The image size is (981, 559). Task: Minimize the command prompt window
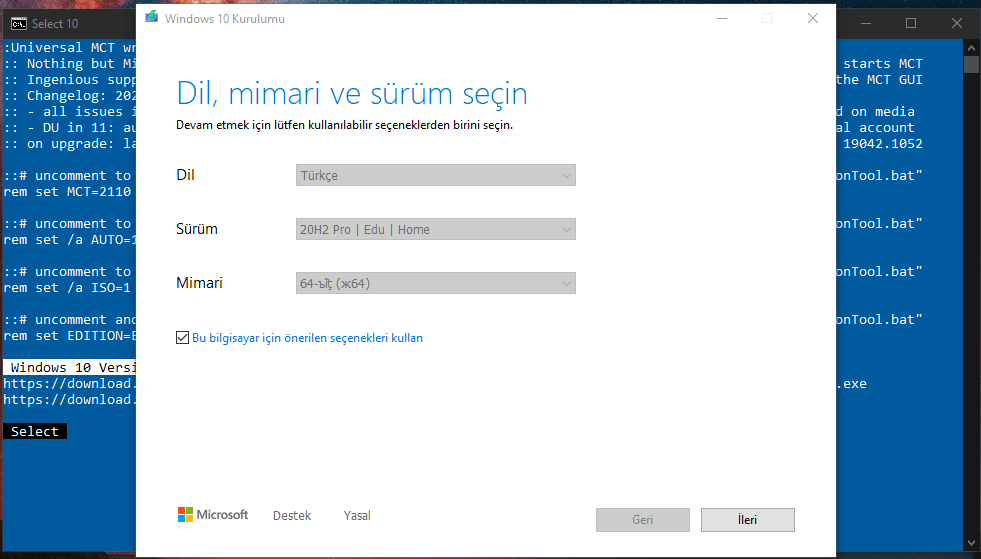pyautogui.click(x=866, y=24)
